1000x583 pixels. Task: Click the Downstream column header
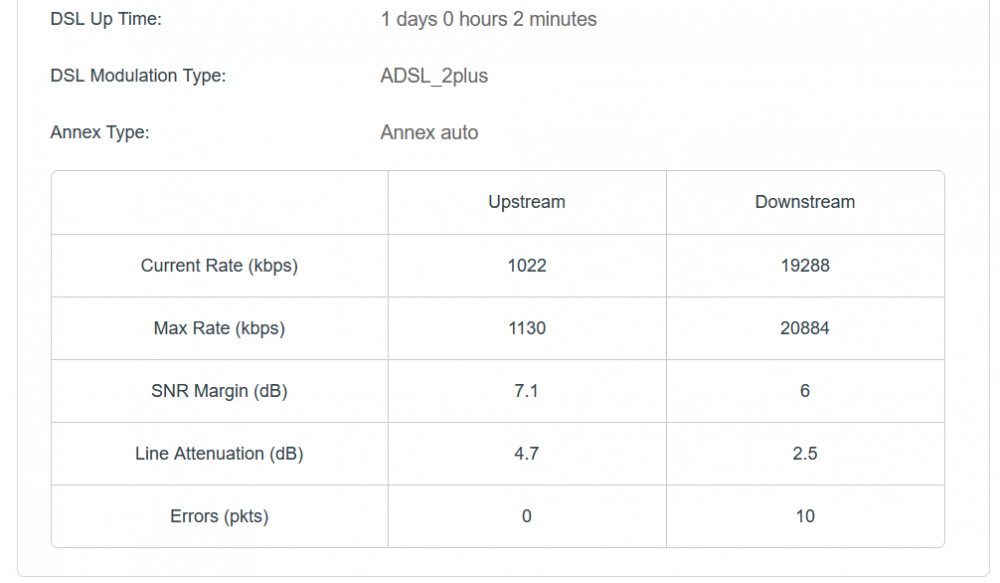pos(804,202)
